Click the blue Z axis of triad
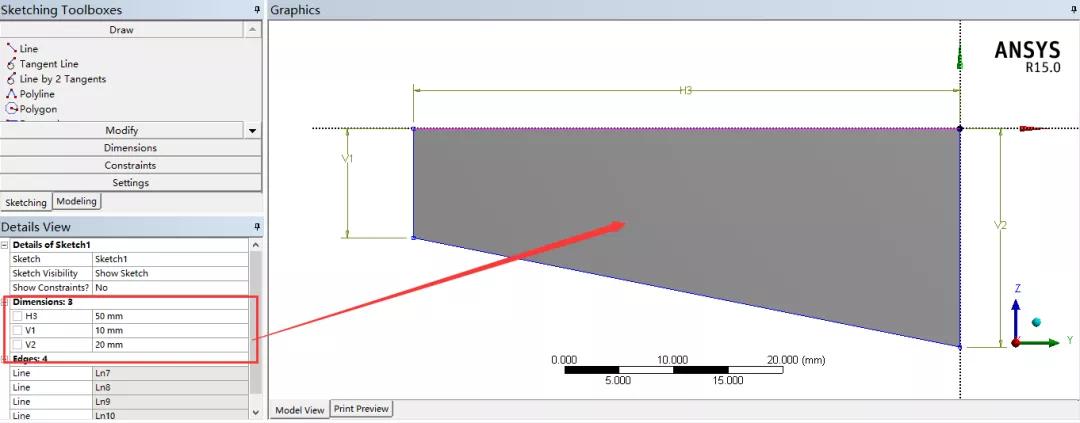1080x423 pixels. pyautogui.click(x=1015, y=316)
